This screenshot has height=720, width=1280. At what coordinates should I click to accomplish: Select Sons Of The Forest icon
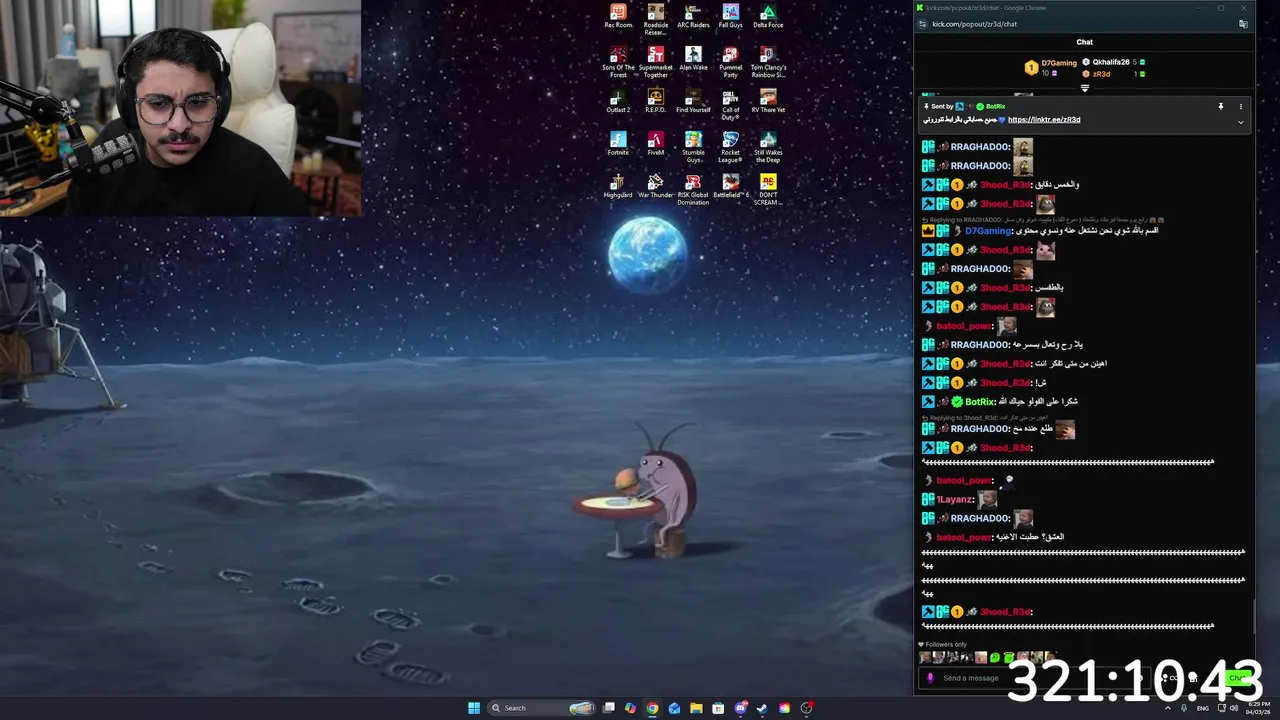[618, 62]
